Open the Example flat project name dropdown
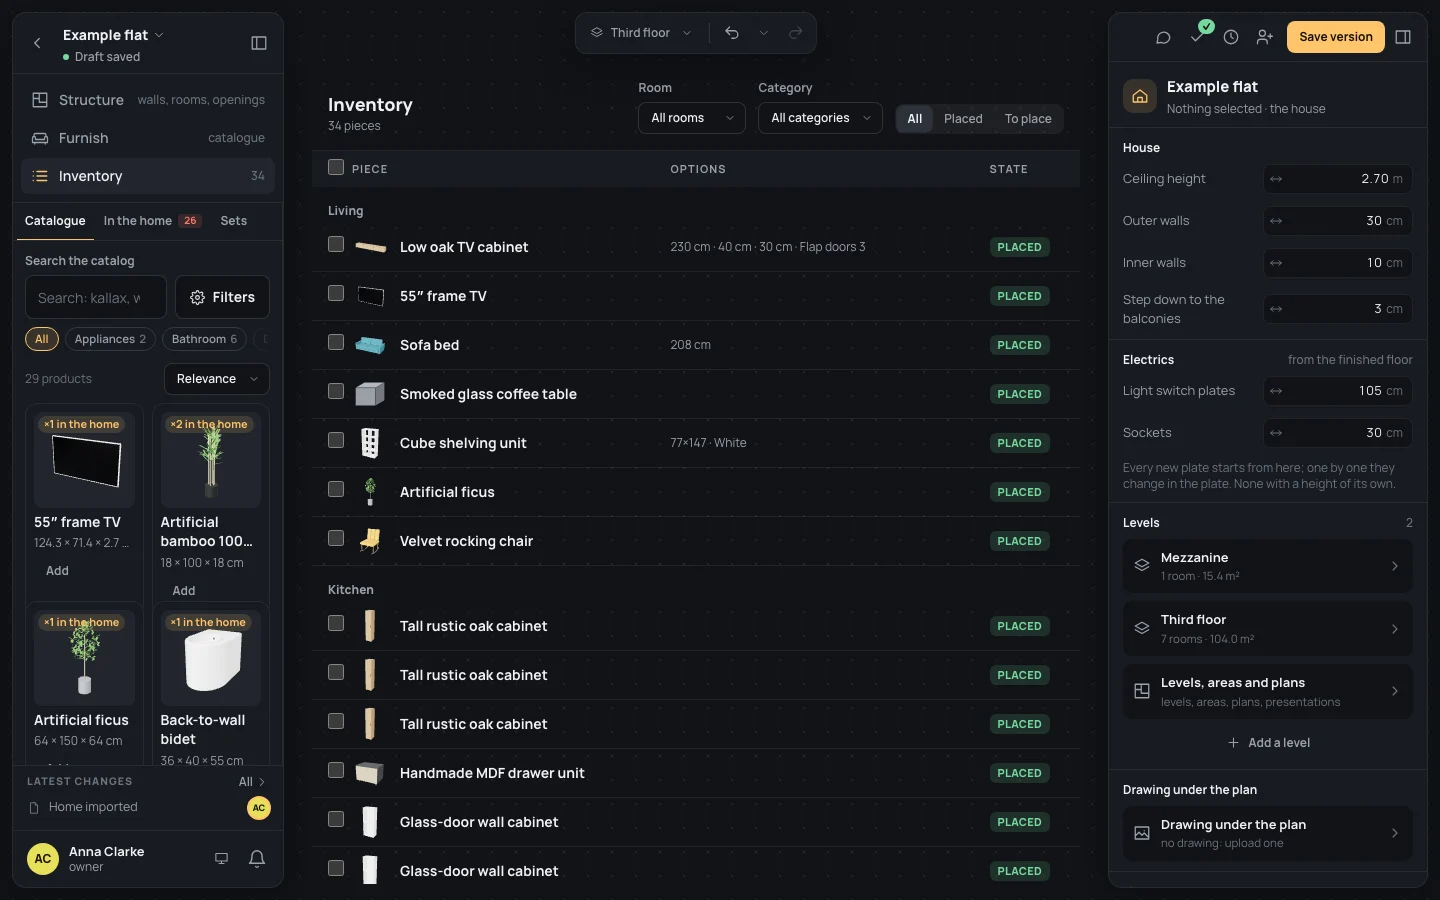 point(113,35)
